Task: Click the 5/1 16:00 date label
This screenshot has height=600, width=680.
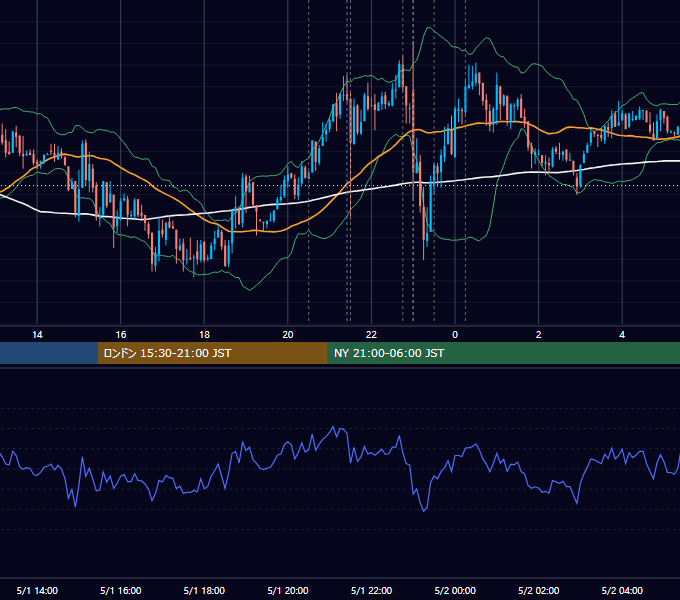Action: click(x=121, y=590)
